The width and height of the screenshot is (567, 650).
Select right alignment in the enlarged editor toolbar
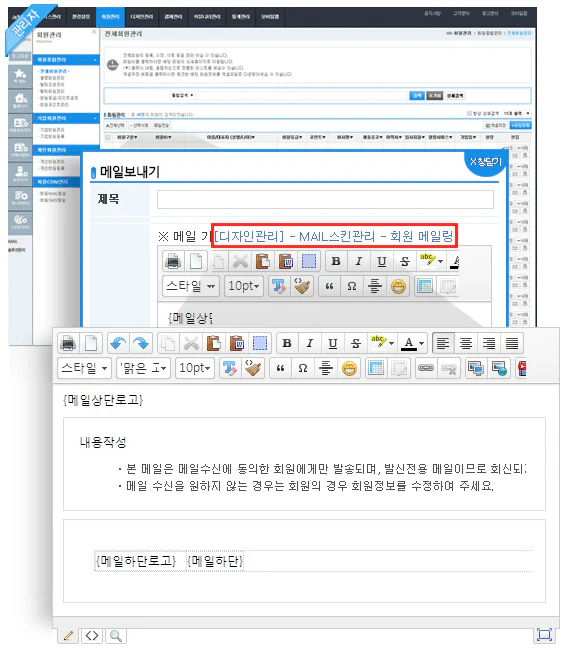point(489,343)
